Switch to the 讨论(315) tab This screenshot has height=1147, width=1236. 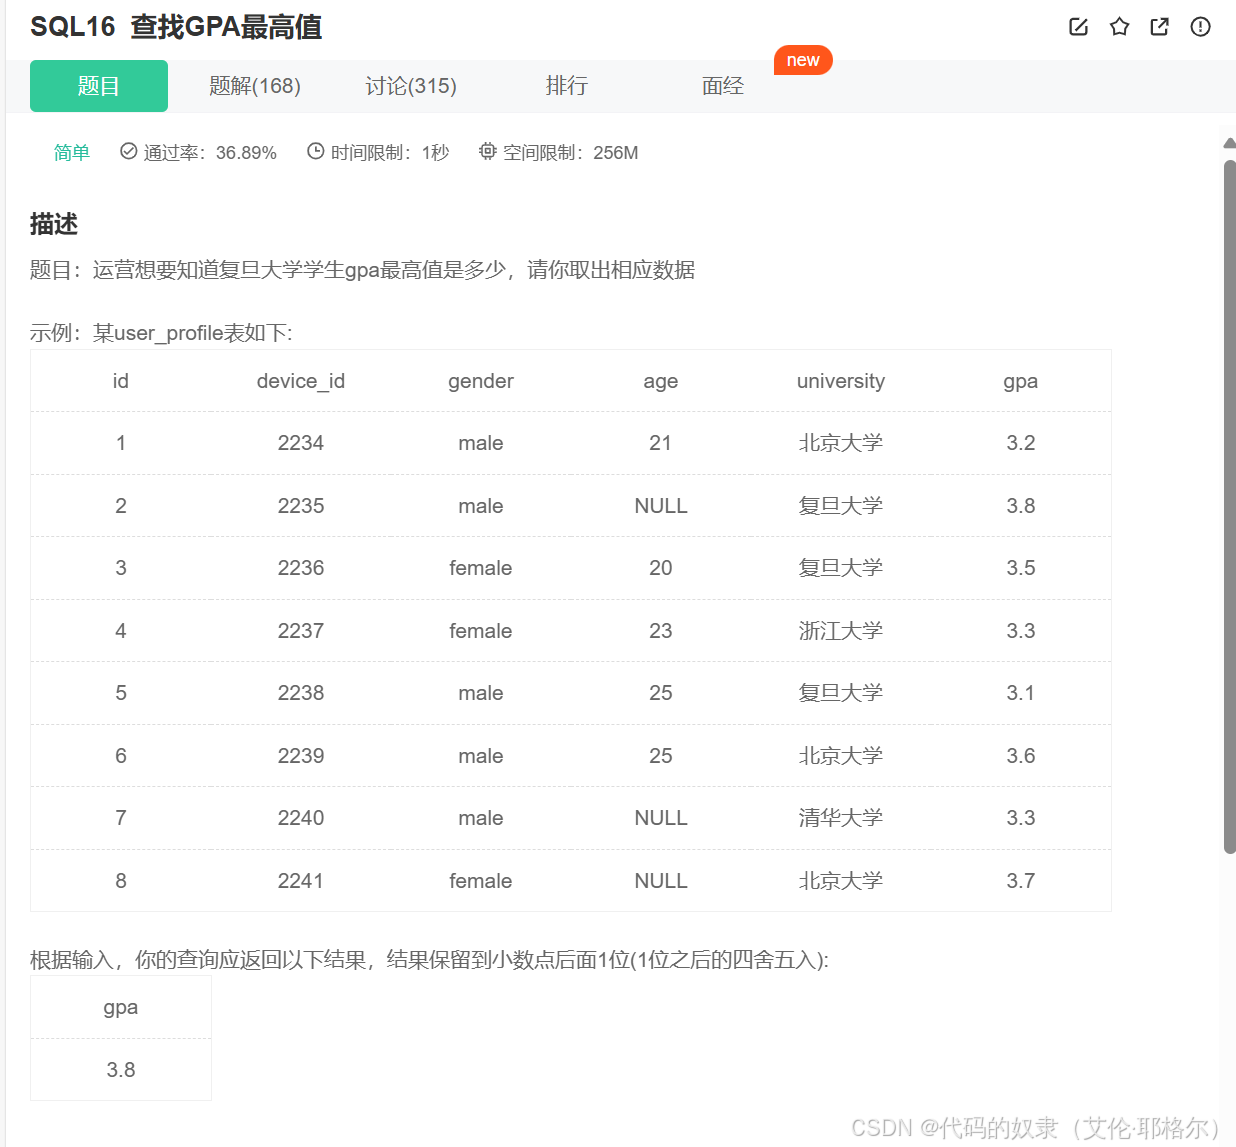pyautogui.click(x=411, y=86)
